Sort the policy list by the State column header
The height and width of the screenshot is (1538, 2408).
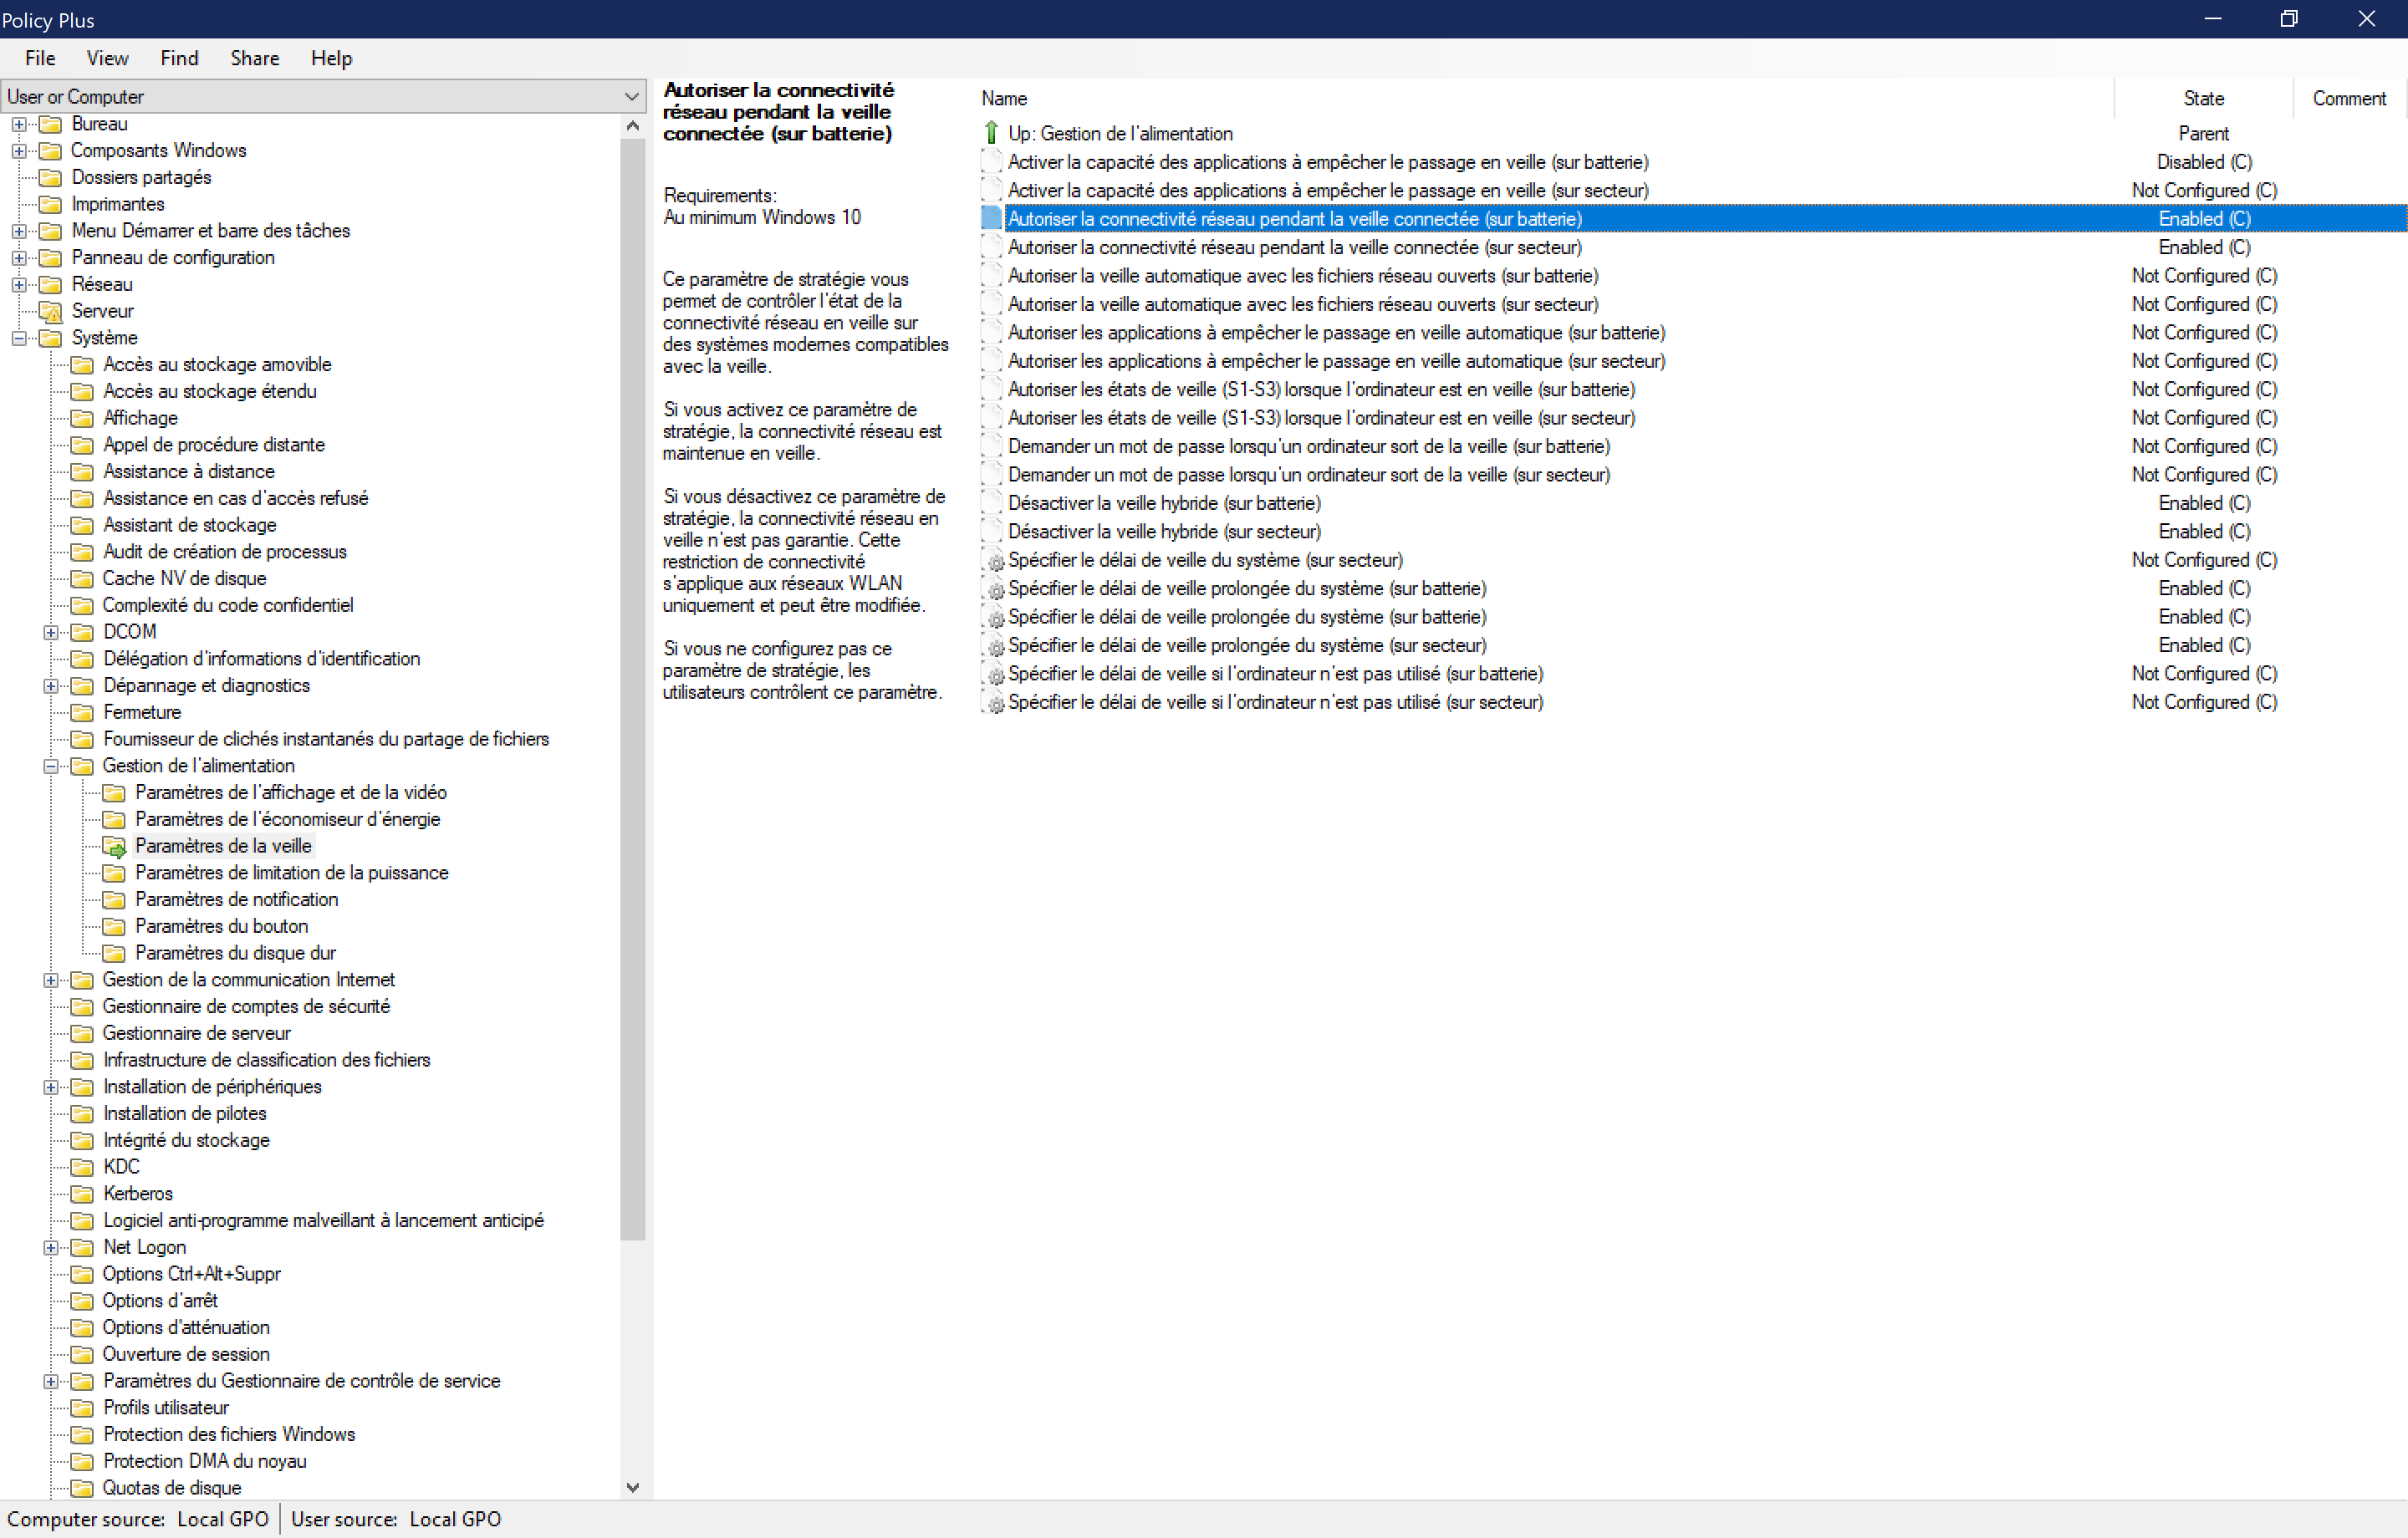pyautogui.click(x=2202, y=98)
